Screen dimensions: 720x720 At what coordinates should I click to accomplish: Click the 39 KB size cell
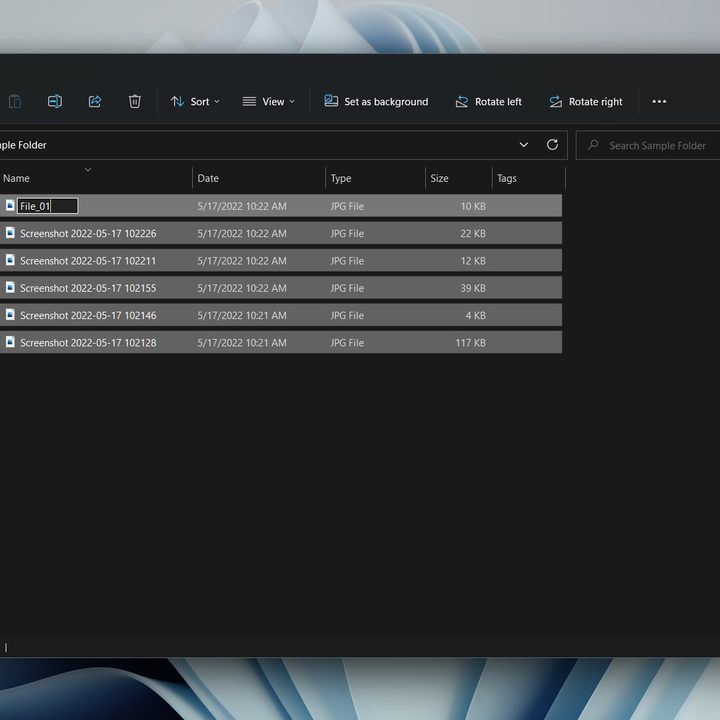473,288
